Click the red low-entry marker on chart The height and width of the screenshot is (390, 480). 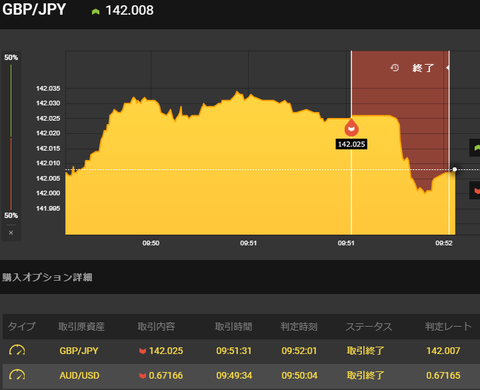coord(351,127)
